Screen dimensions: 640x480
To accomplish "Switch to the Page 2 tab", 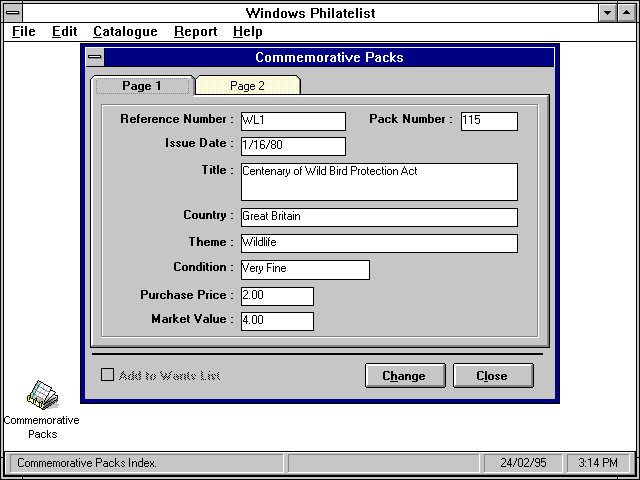I will click(x=247, y=86).
